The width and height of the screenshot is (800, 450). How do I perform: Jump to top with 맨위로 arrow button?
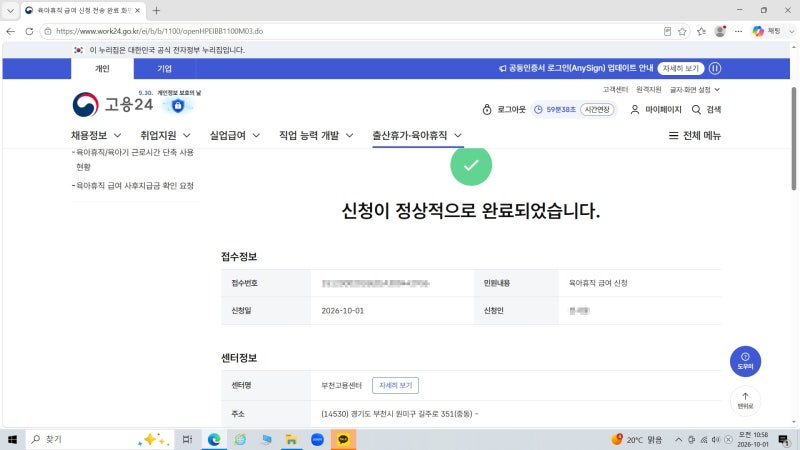[x=745, y=401]
